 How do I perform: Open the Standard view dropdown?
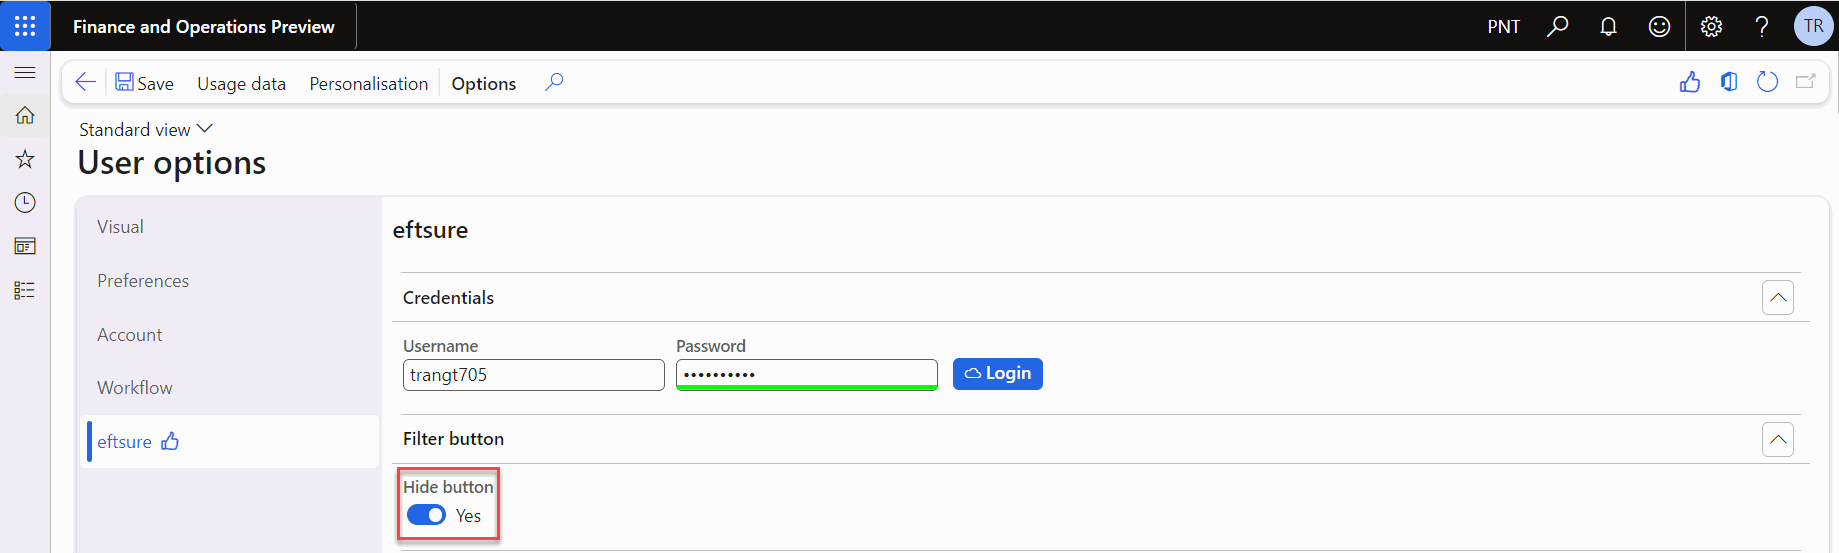tap(146, 129)
